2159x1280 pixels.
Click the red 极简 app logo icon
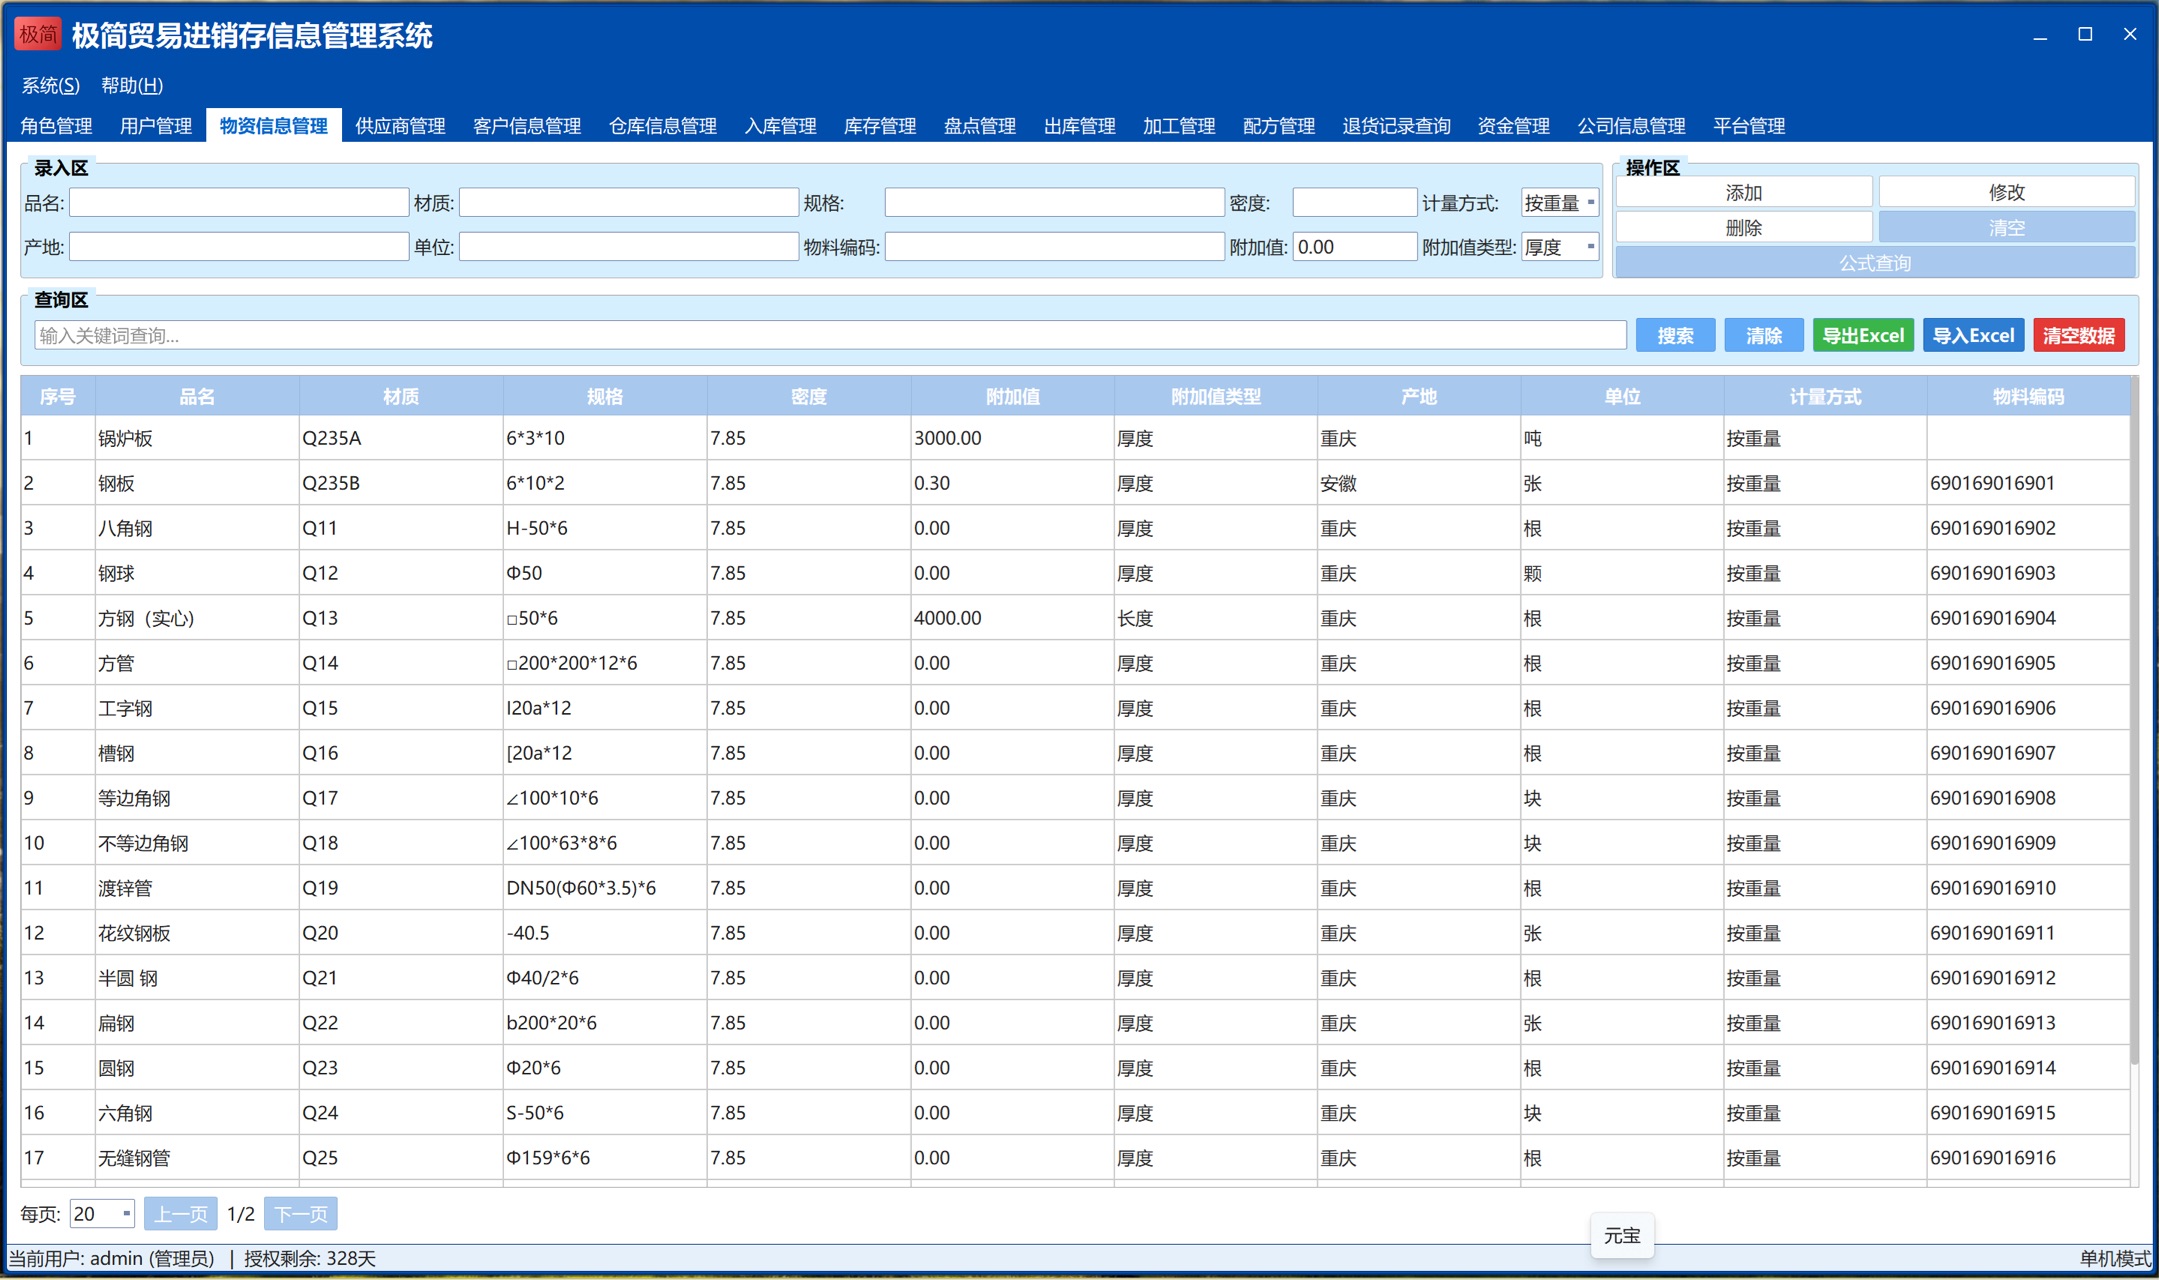click(x=38, y=34)
